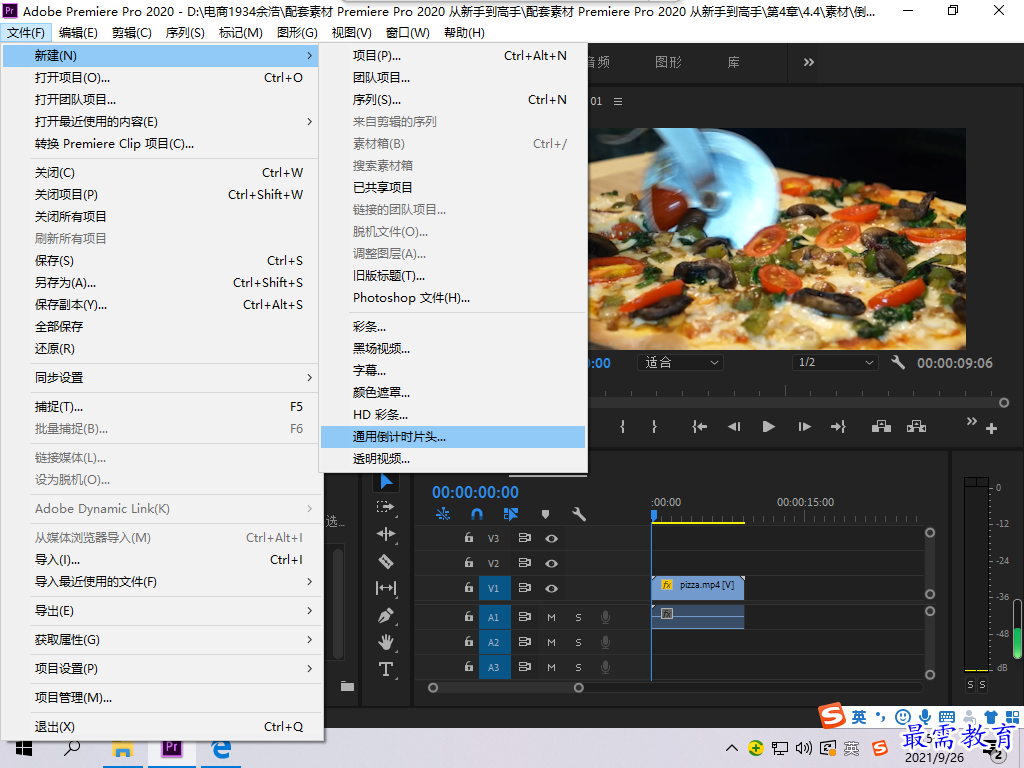
Task: Enable voice-over record on A3
Action: 605,667
